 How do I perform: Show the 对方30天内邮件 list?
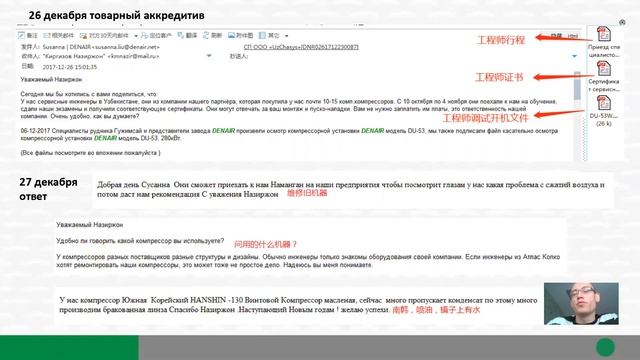tap(104, 36)
